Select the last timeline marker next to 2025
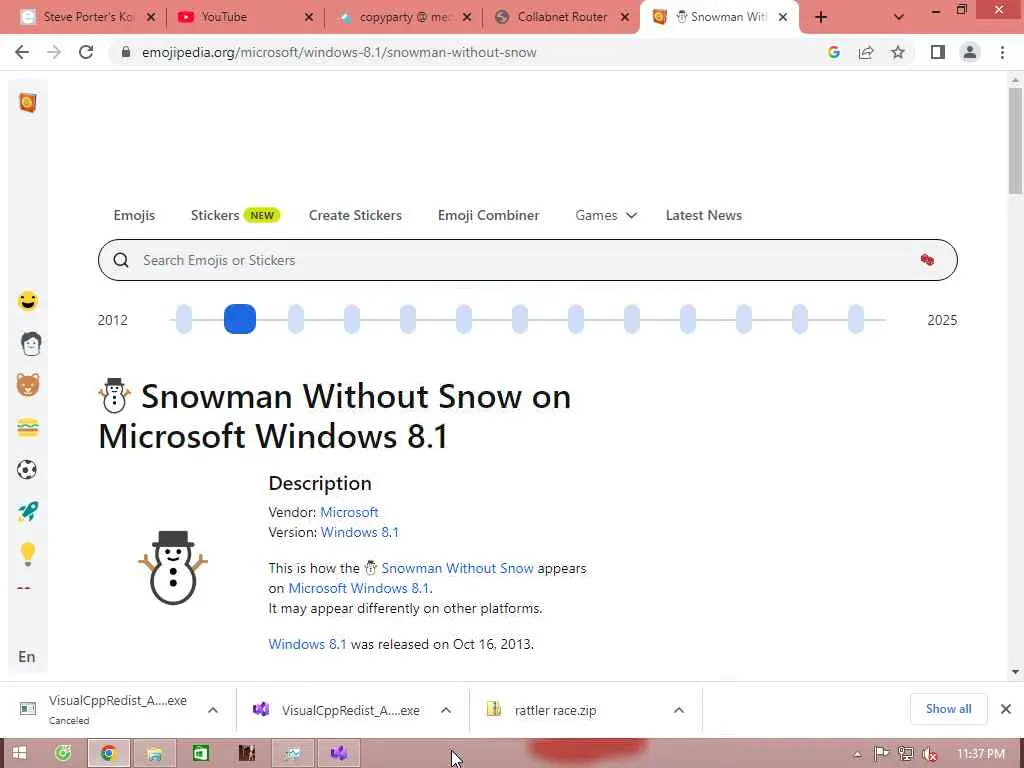This screenshot has width=1024, height=768. 856,319
